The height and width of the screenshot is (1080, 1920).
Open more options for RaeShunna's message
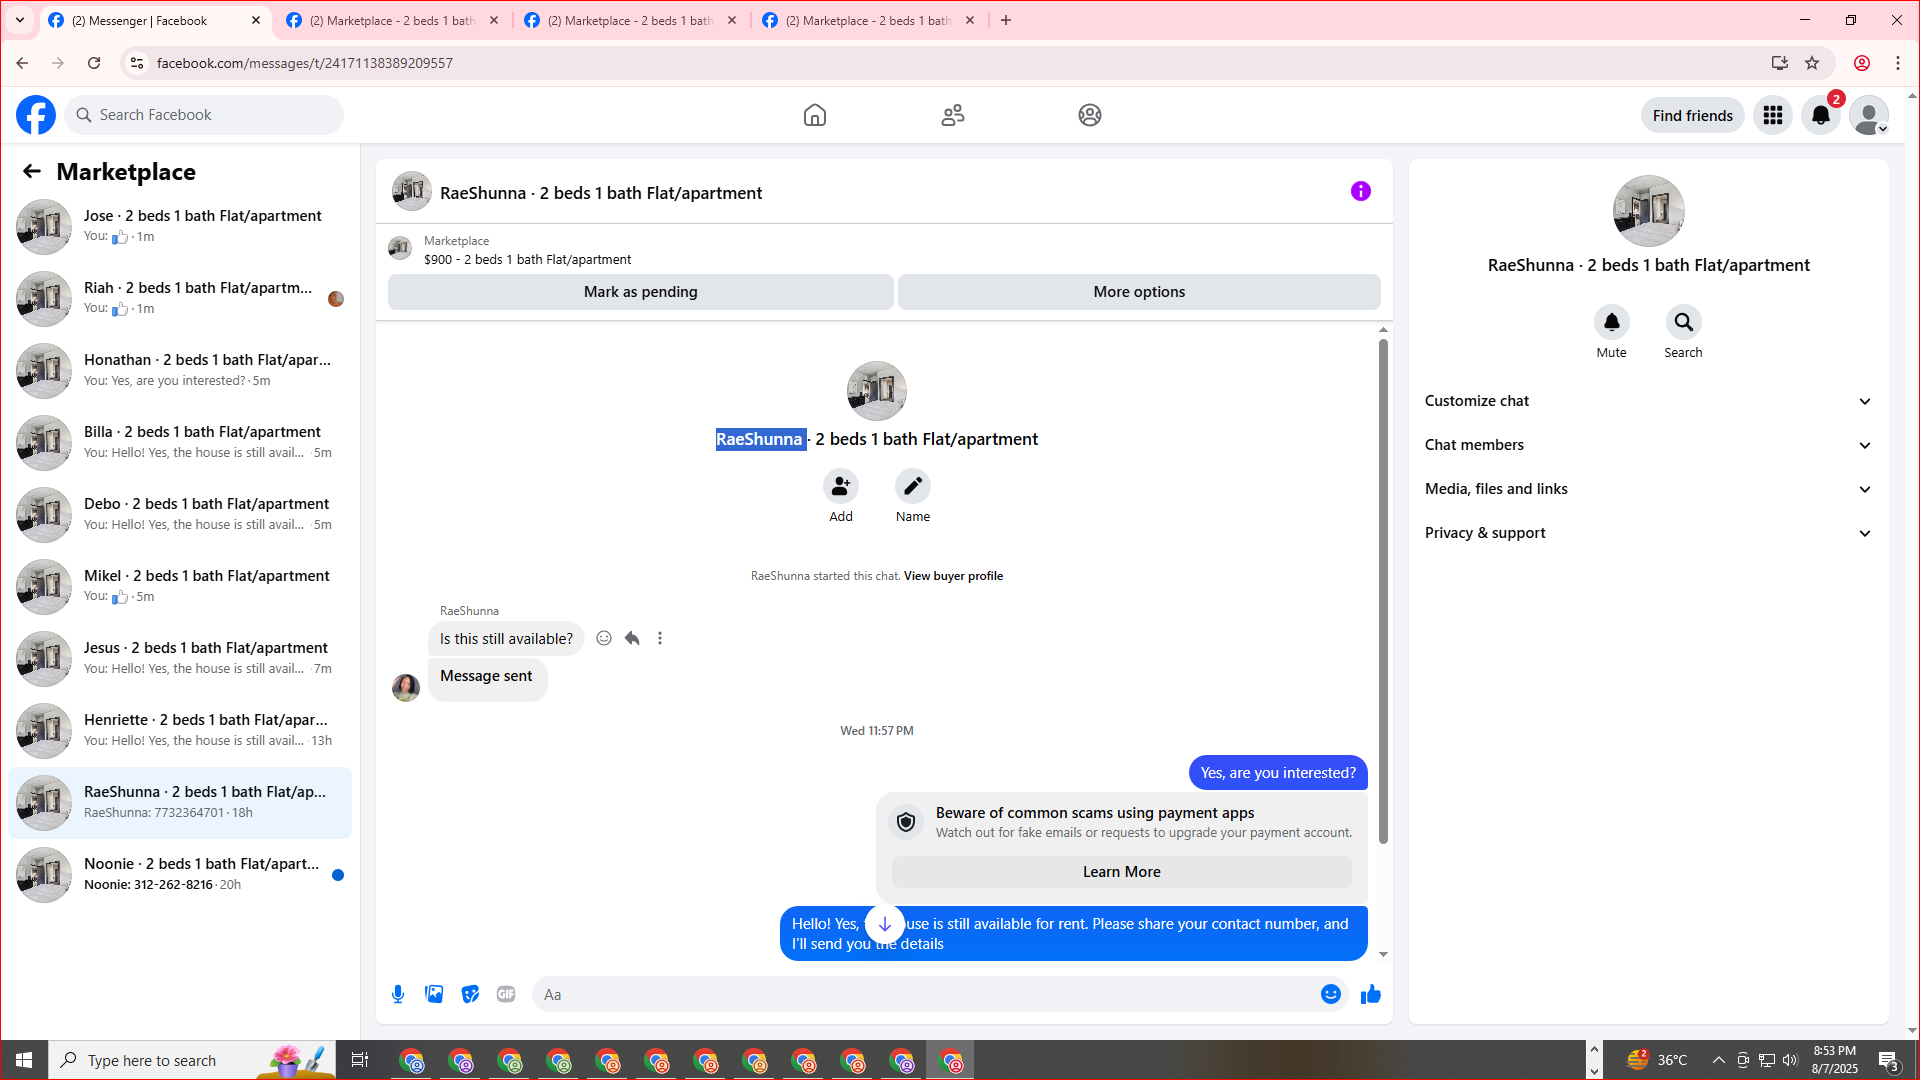(660, 638)
